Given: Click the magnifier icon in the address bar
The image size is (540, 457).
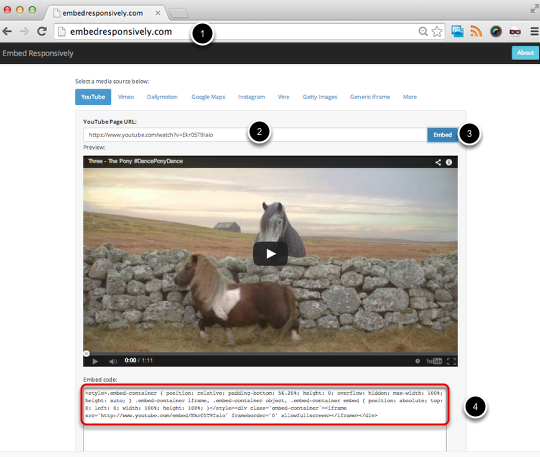Looking at the screenshot, I should tap(423, 32).
